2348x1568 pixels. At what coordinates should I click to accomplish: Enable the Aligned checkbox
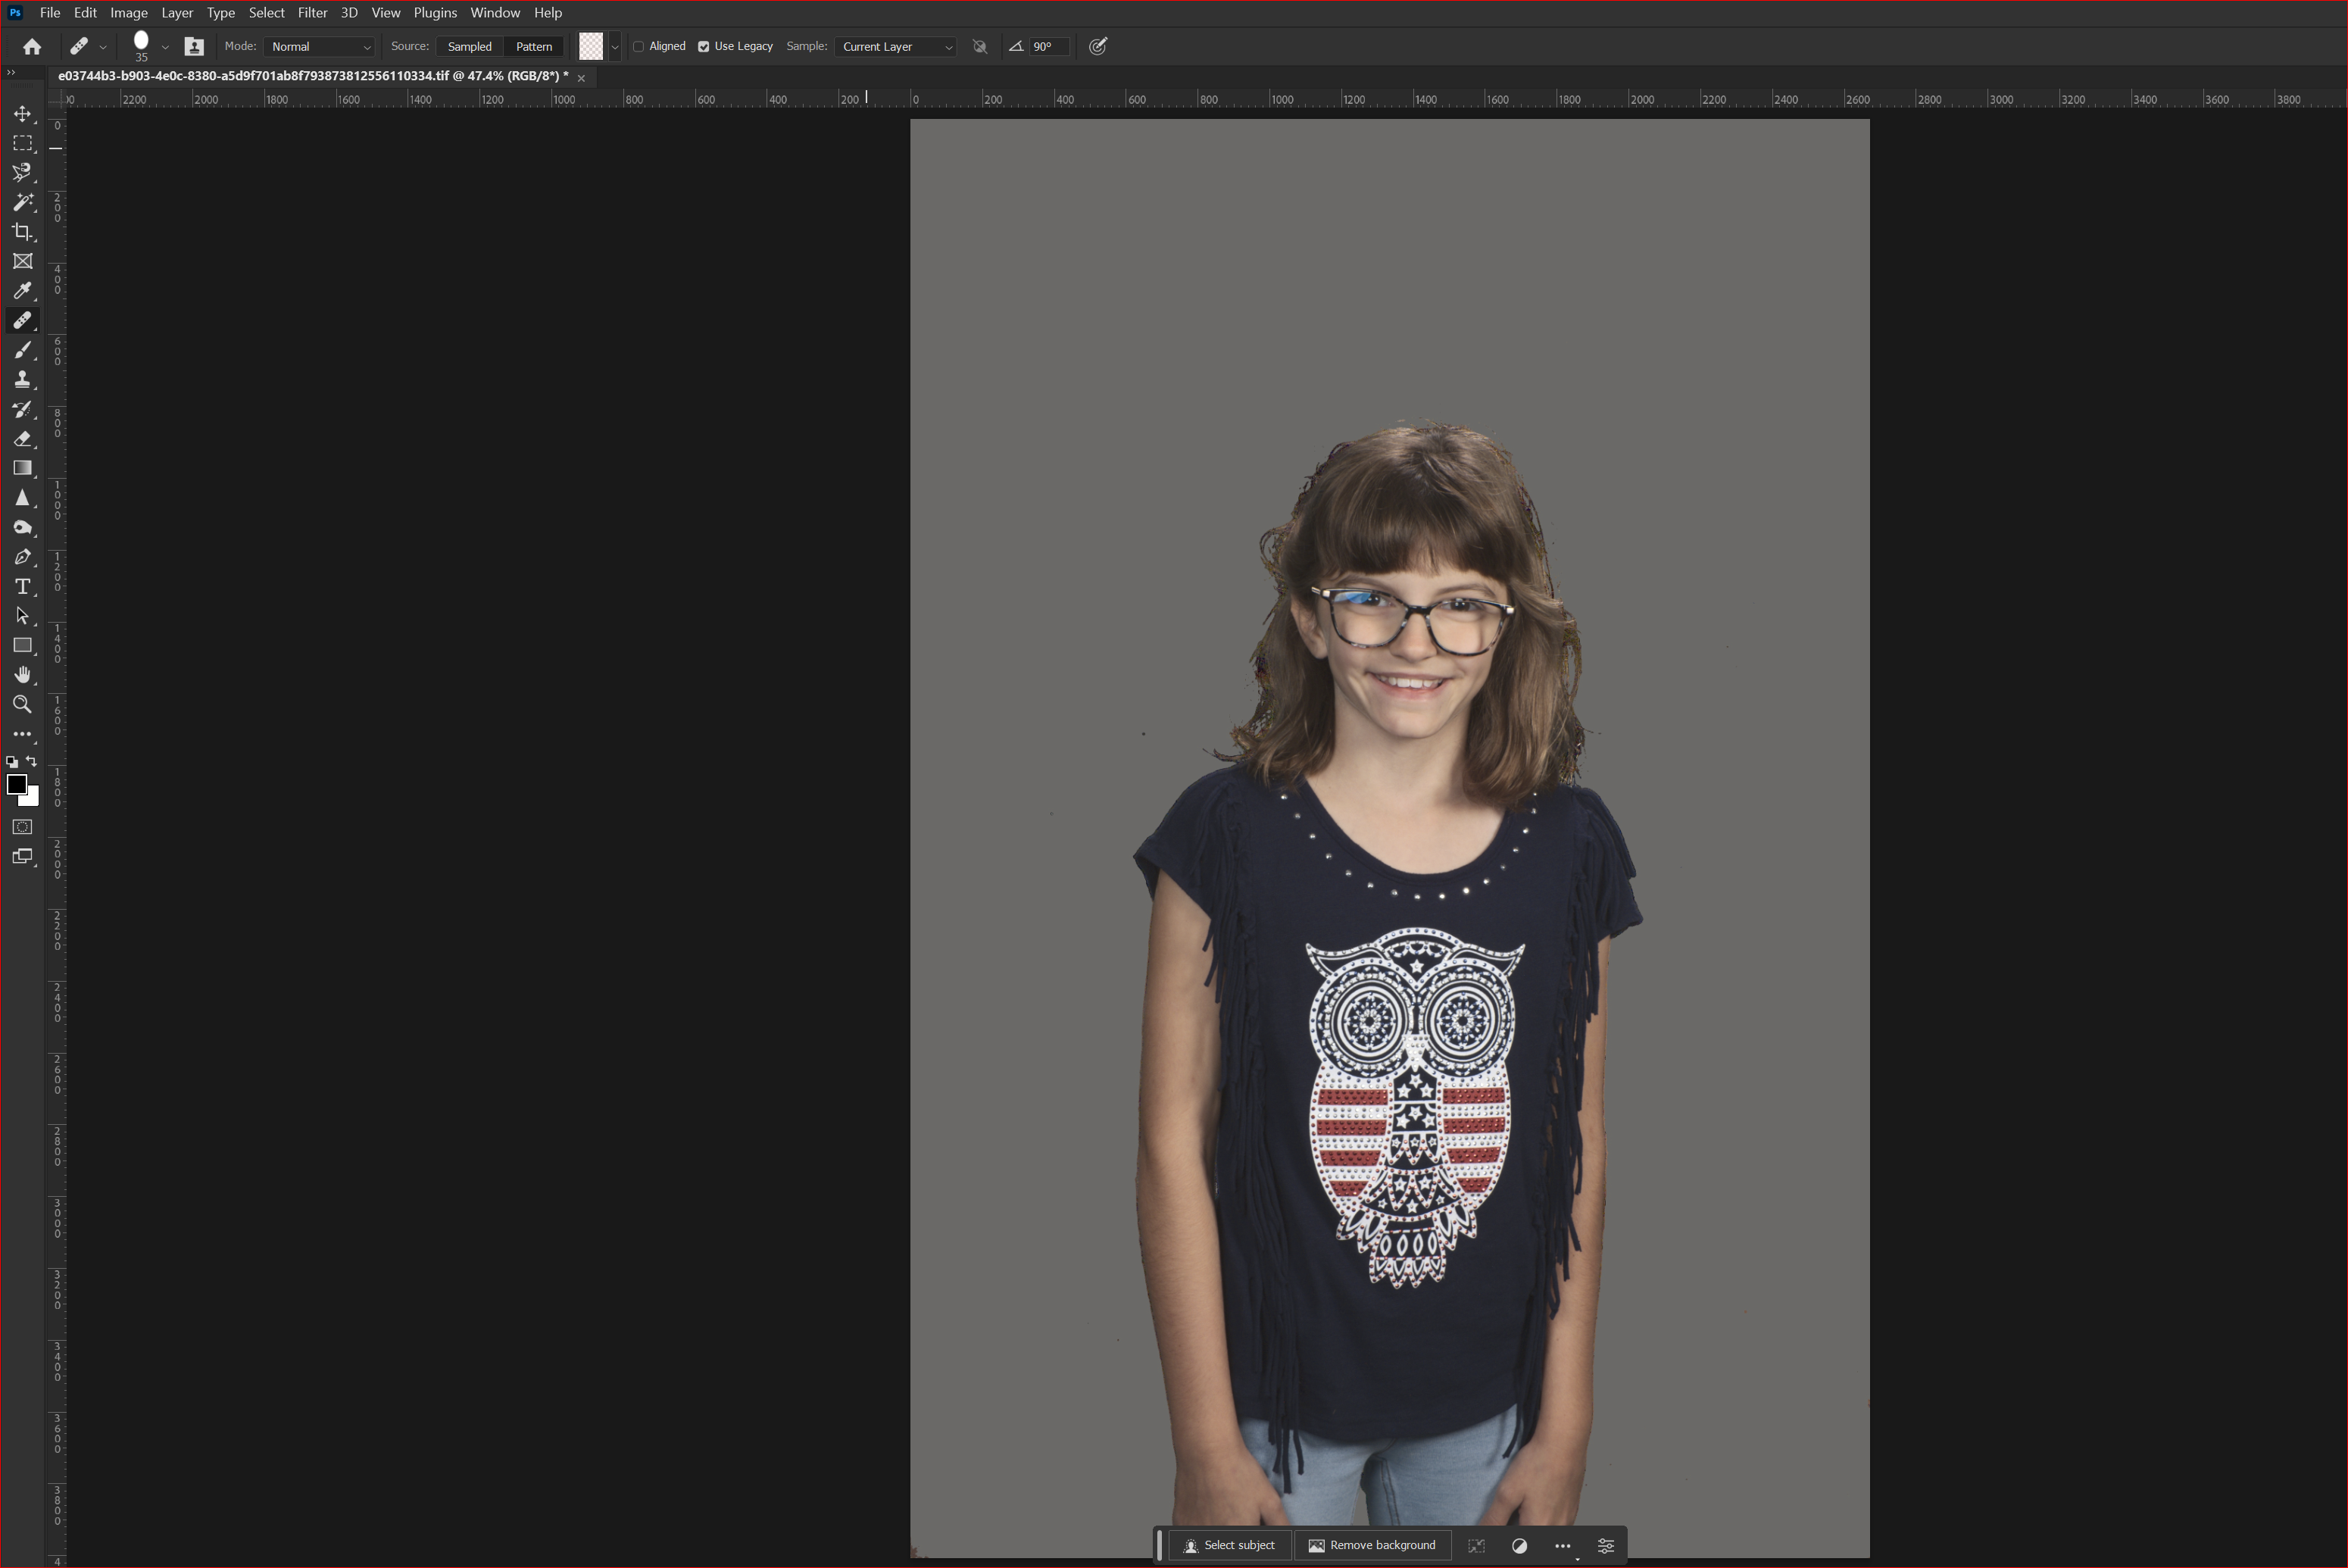point(639,46)
